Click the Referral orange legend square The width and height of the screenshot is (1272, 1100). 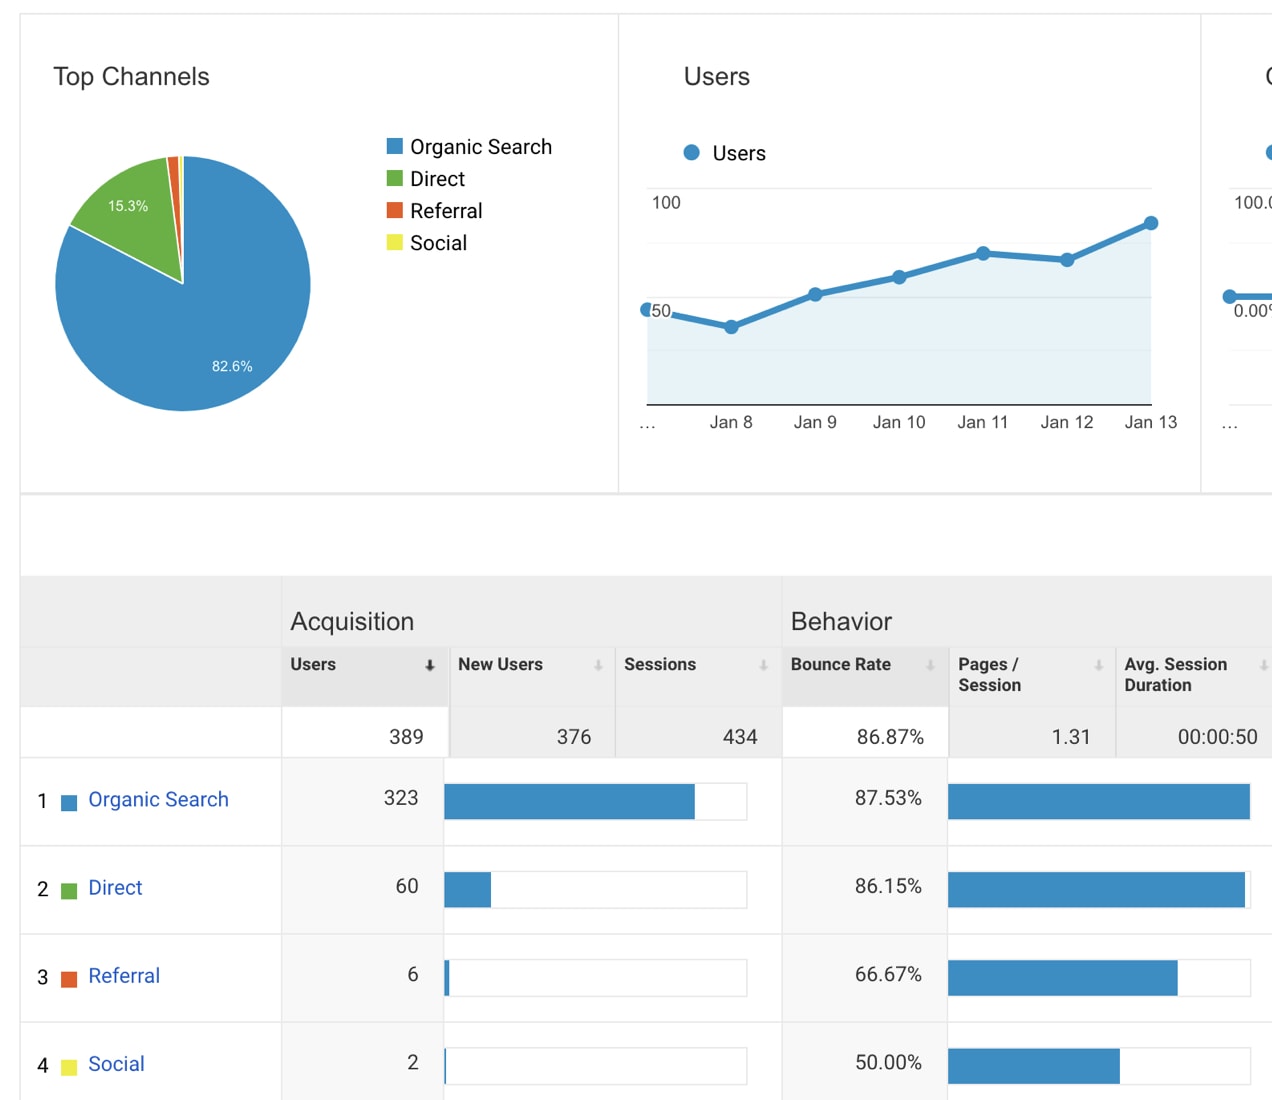click(394, 209)
